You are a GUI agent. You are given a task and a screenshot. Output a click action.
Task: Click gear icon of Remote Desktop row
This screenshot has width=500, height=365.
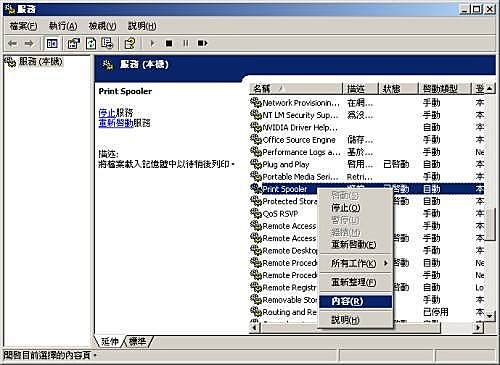256,251
